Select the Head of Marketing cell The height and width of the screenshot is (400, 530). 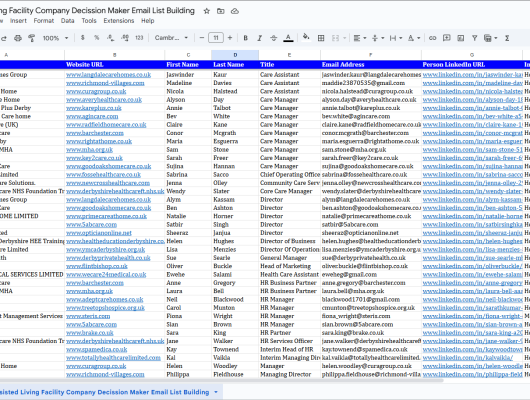tap(290, 266)
